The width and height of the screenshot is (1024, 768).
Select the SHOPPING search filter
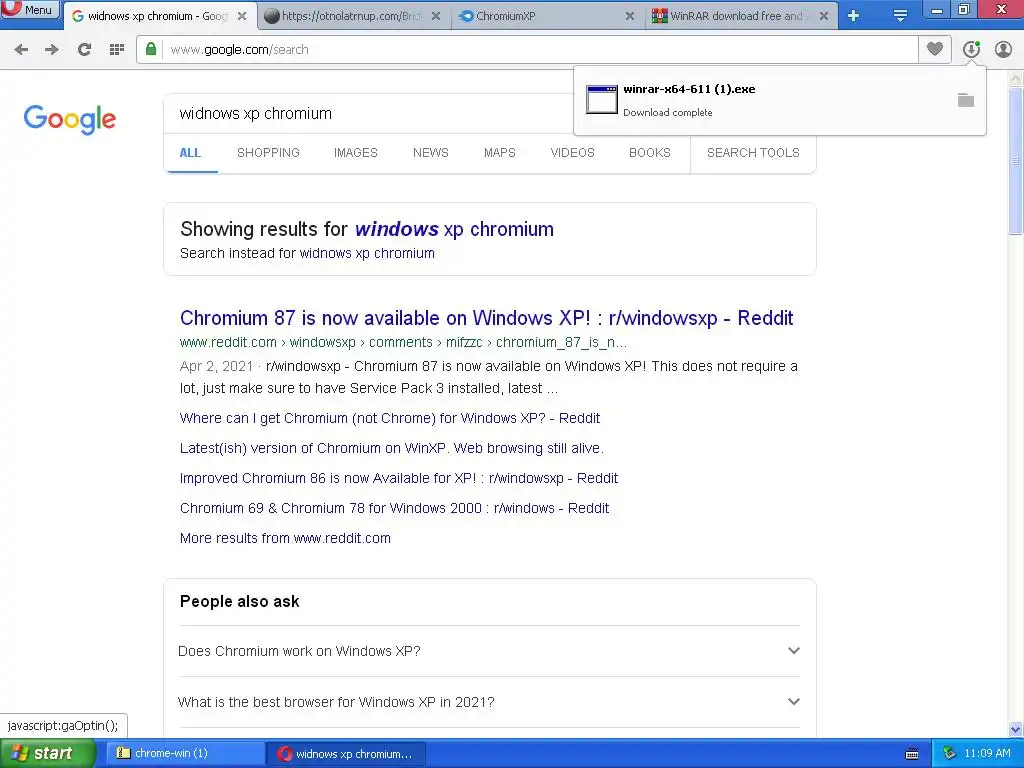(268, 153)
